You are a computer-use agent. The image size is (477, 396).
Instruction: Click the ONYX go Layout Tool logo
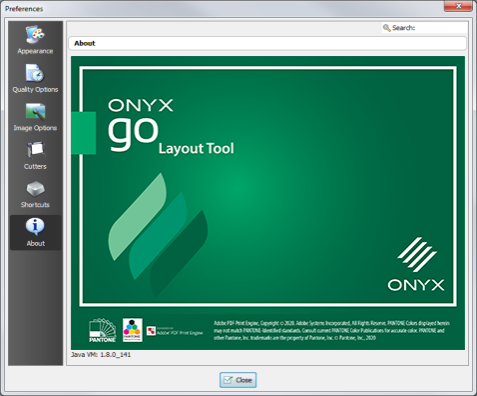[171, 126]
